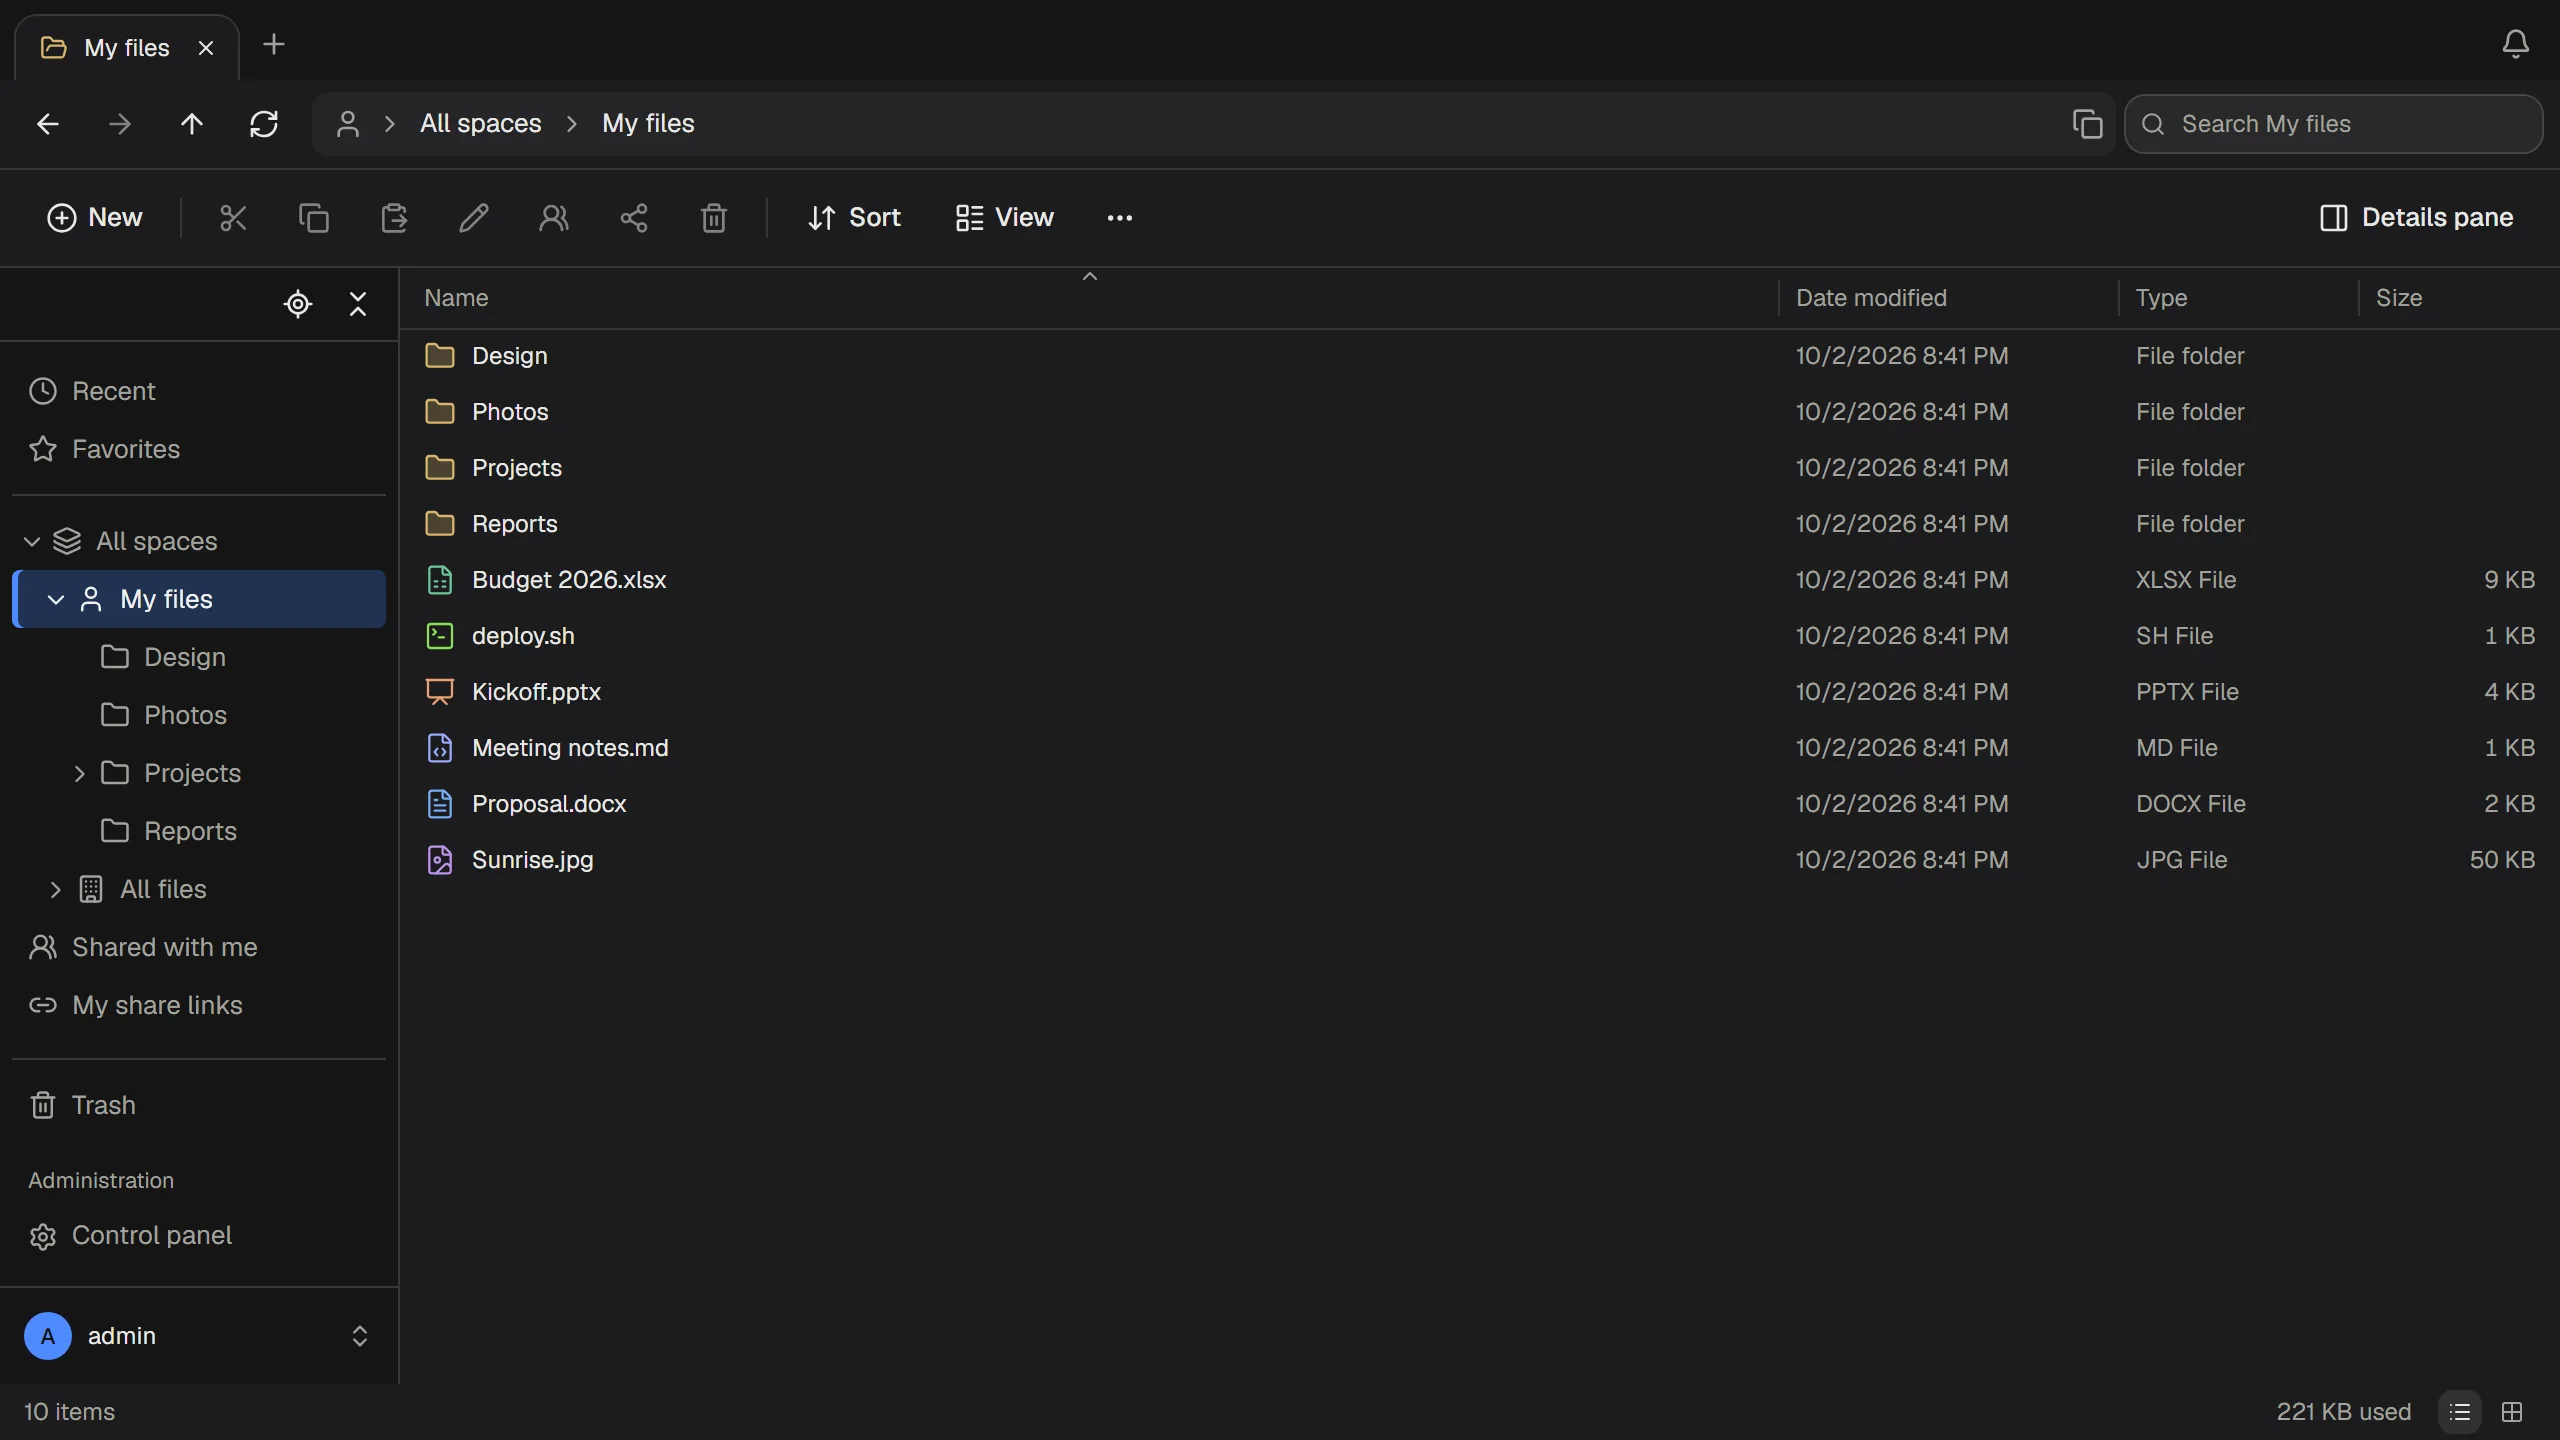2560x1440 pixels.
Task: Go to All spaces in breadcrumb
Action: click(481, 124)
